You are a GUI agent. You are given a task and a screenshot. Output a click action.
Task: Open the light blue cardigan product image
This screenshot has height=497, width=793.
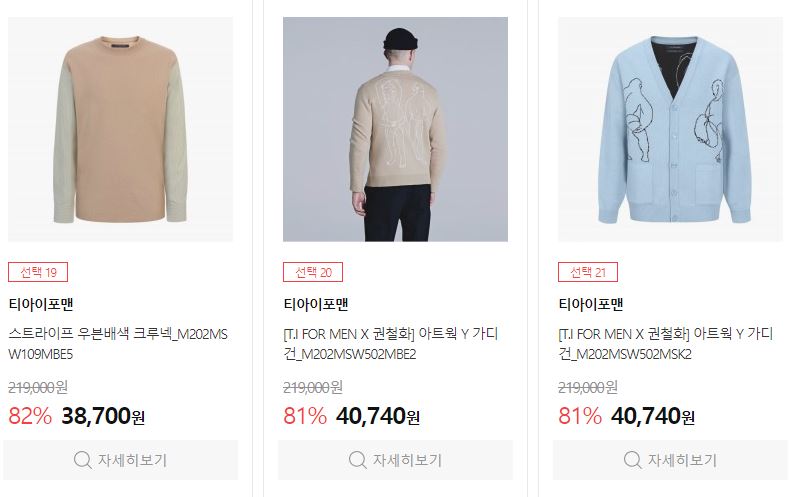pos(671,129)
